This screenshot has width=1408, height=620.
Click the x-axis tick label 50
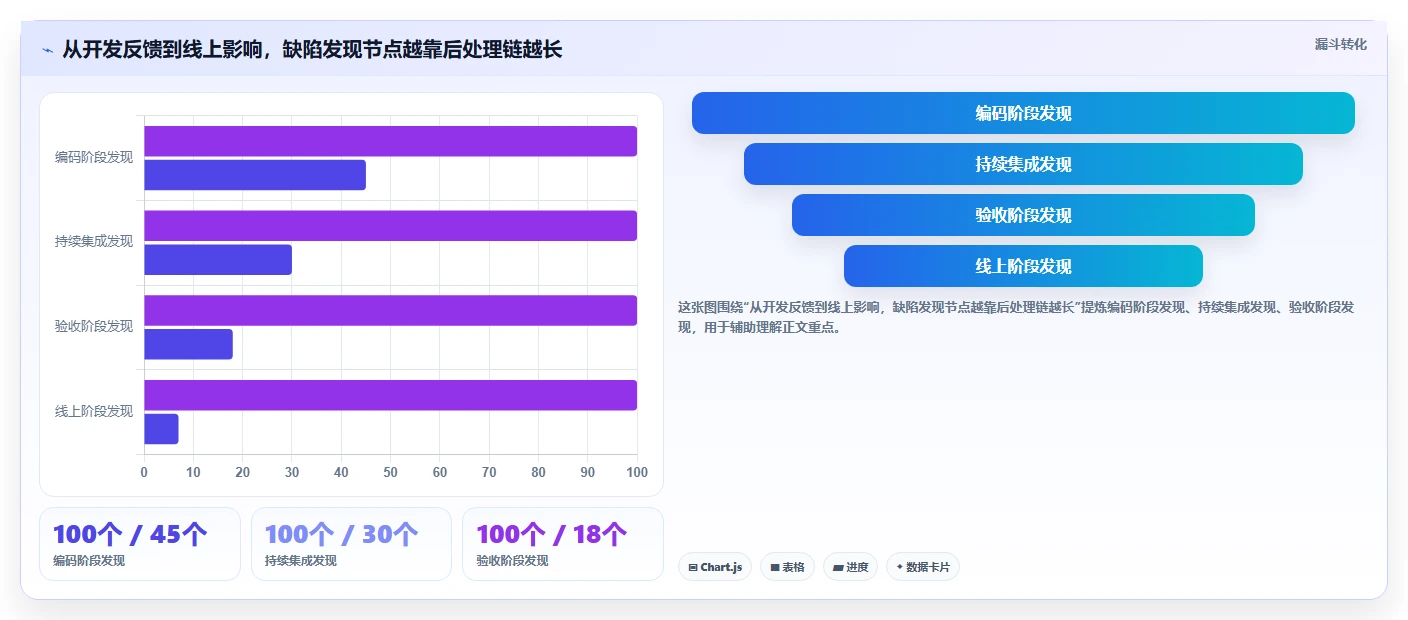[x=390, y=472]
